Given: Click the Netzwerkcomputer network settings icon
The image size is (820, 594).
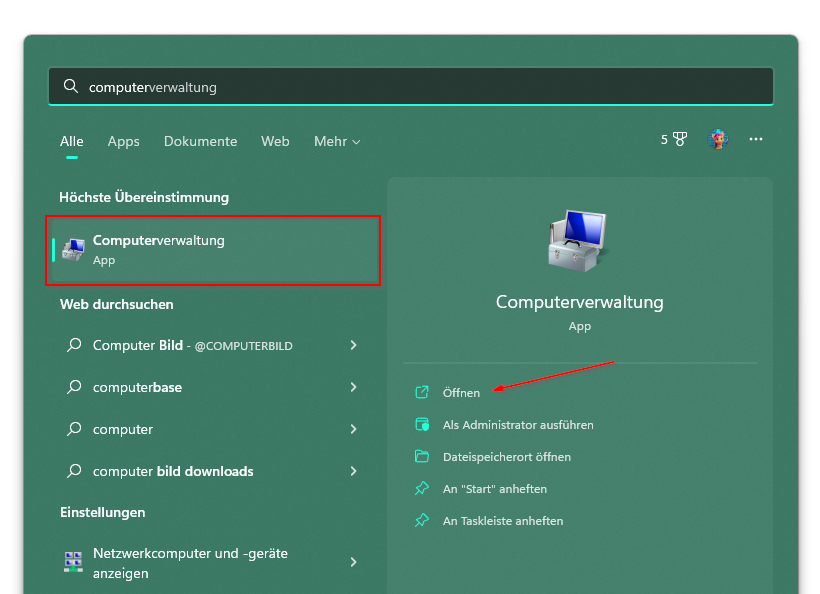Looking at the screenshot, I should click(x=73, y=562).
